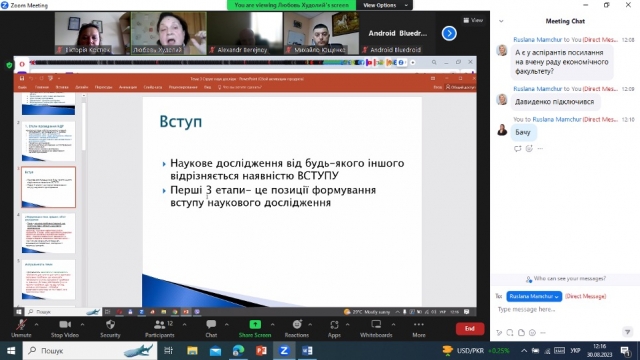The height and width of the screenshot is (360, 640).
Task: Click the screenshot icon in chat composer
Action: point(510,333)
